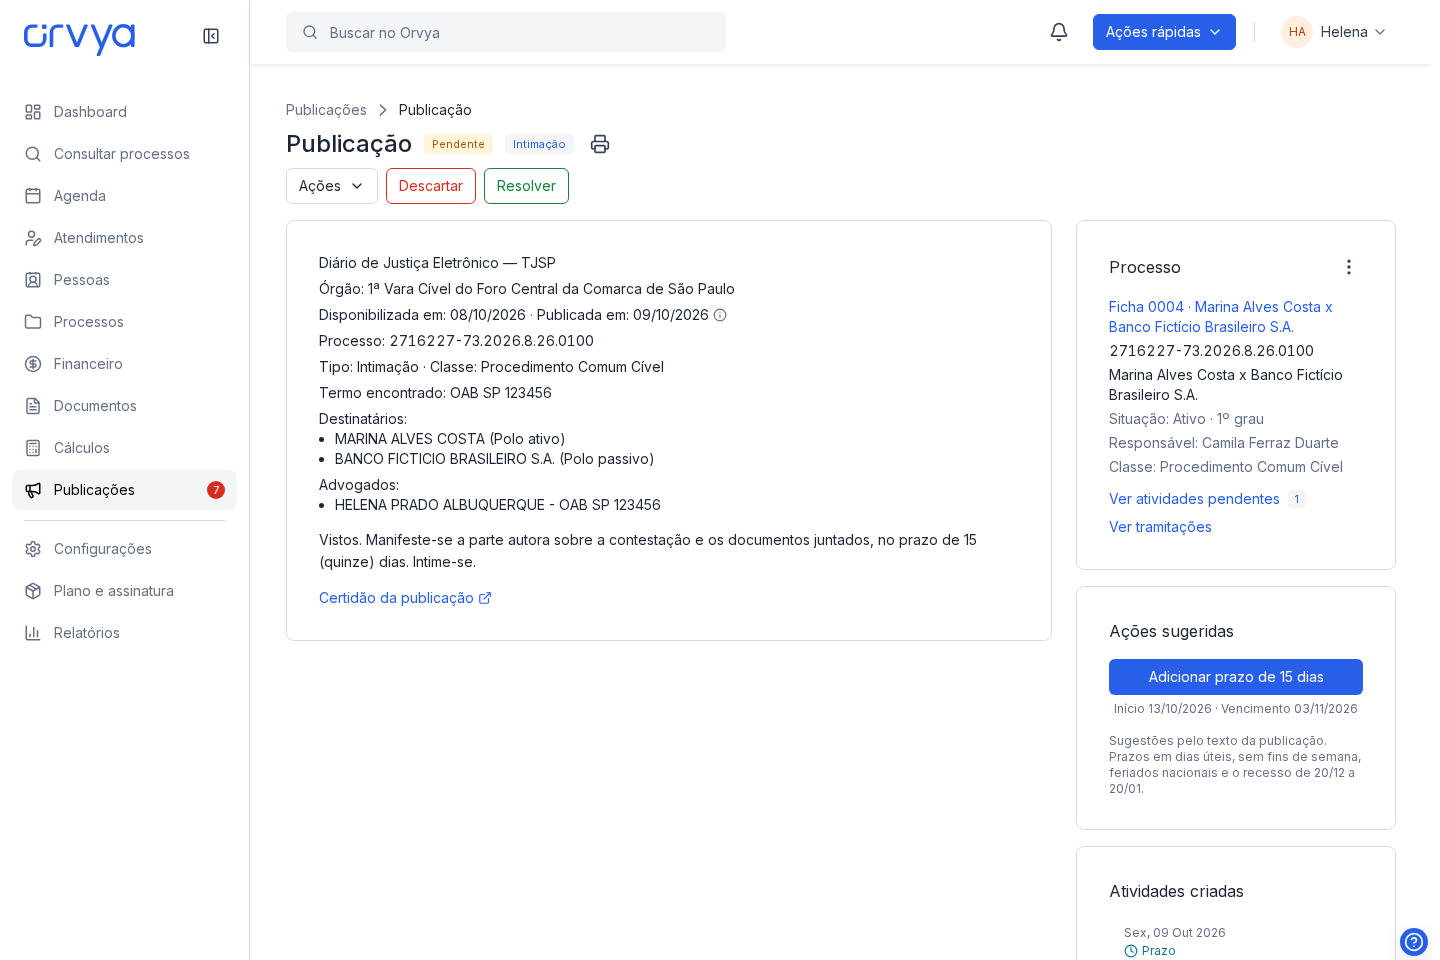Open Processos in the sidebar
Viewport: 1440px width, 960px height.
click(124, 322)
